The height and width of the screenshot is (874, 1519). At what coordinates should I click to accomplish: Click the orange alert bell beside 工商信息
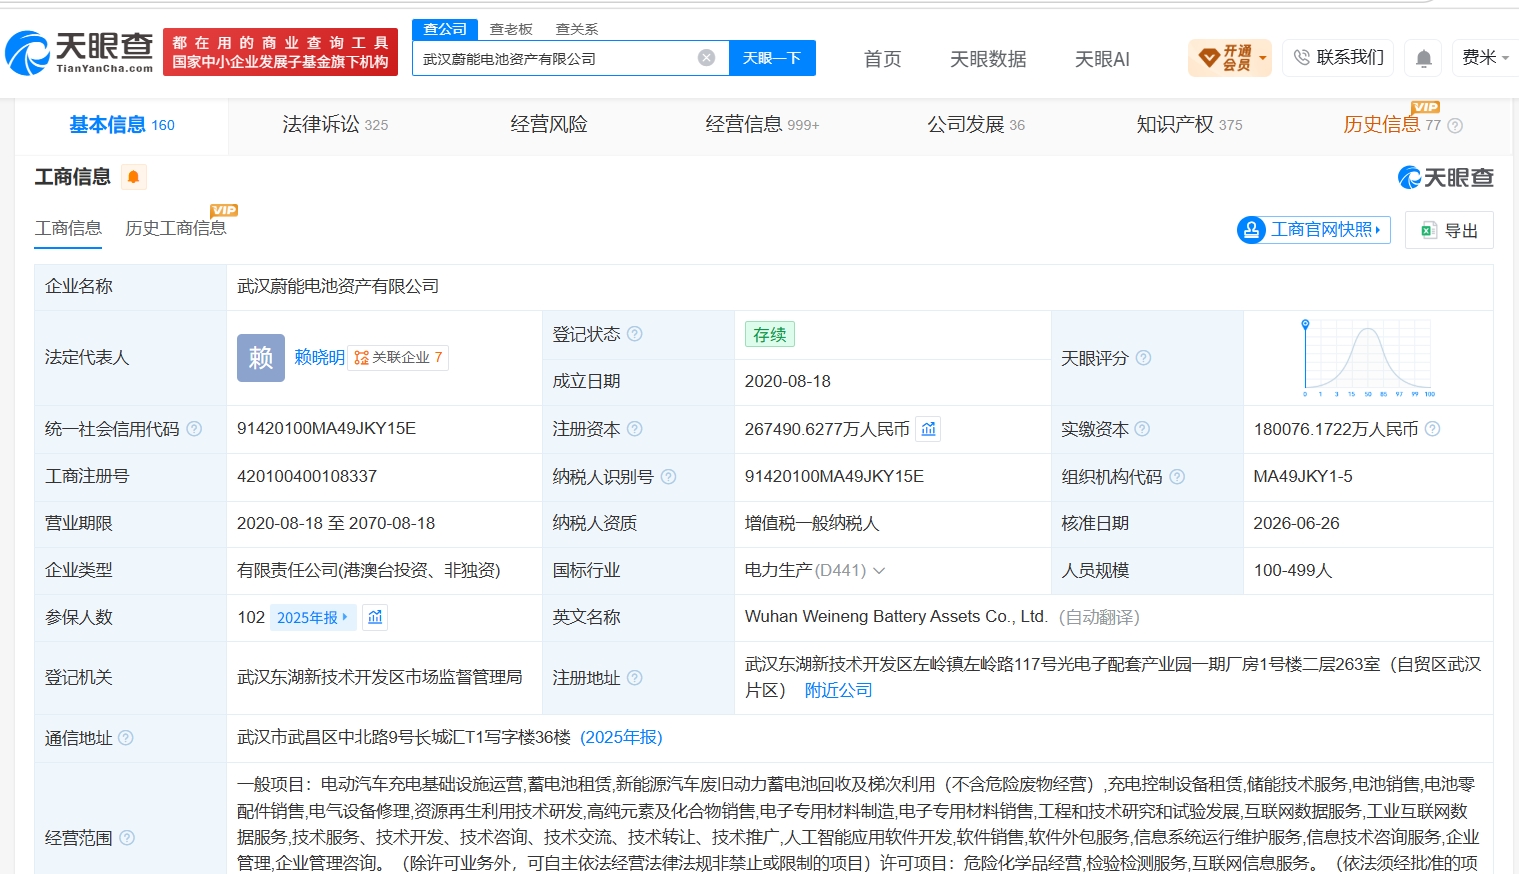coord(133,177)
